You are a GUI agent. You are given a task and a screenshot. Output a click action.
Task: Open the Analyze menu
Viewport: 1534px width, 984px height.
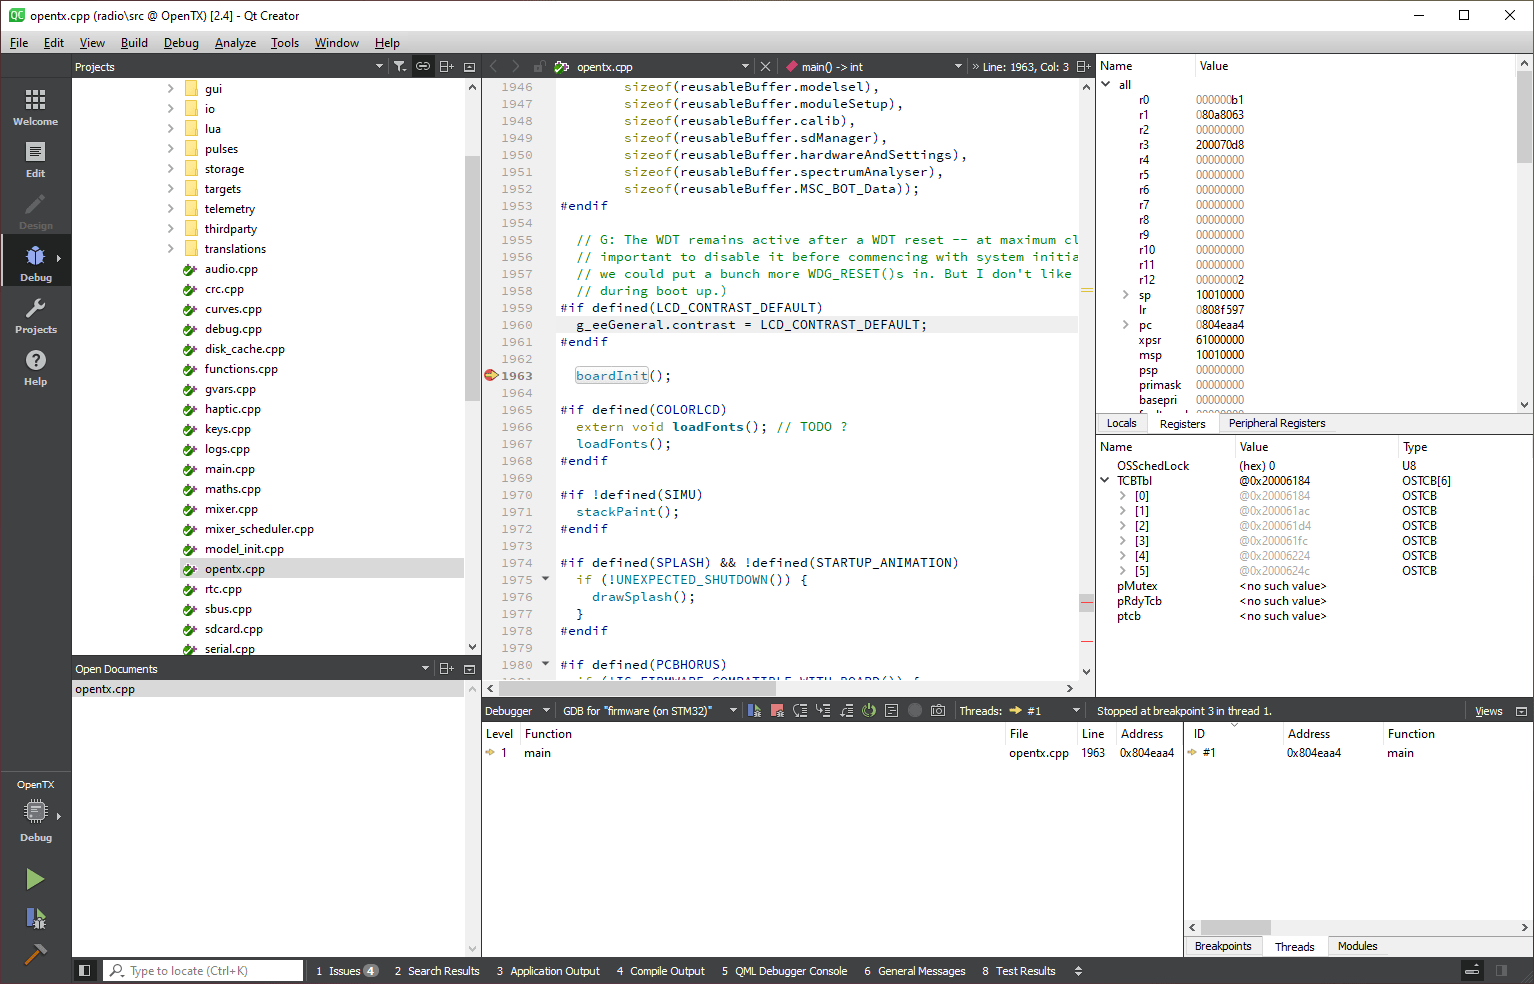pos(235,43)
